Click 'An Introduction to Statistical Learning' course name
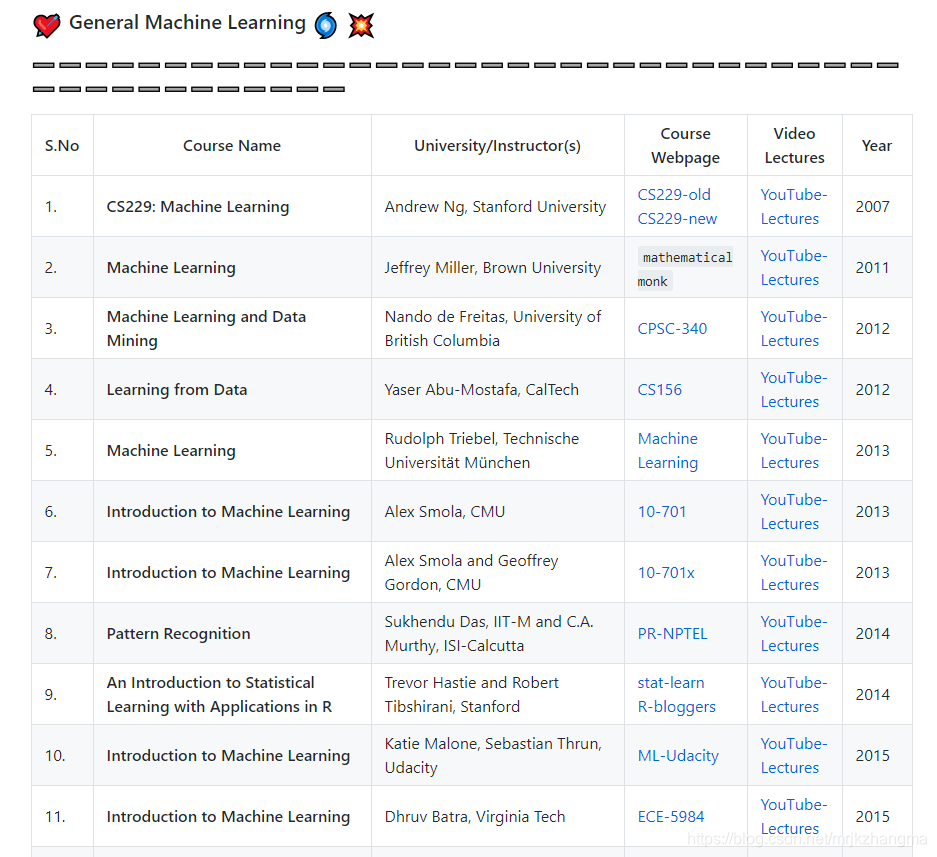937x857 pixels. [x=219, y=694]
